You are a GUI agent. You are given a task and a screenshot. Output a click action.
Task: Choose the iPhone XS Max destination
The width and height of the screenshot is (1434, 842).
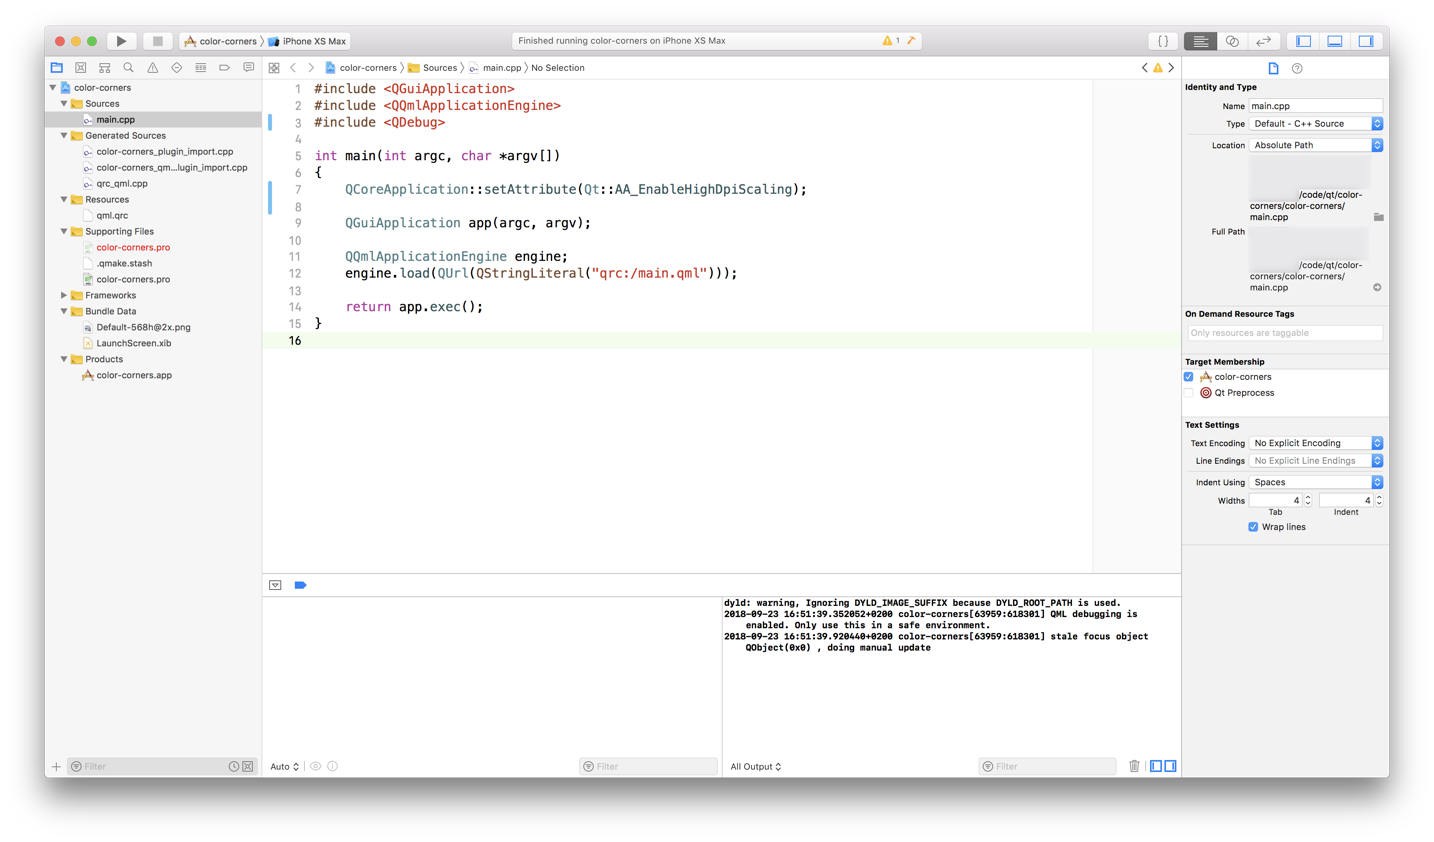pos(307,41)
